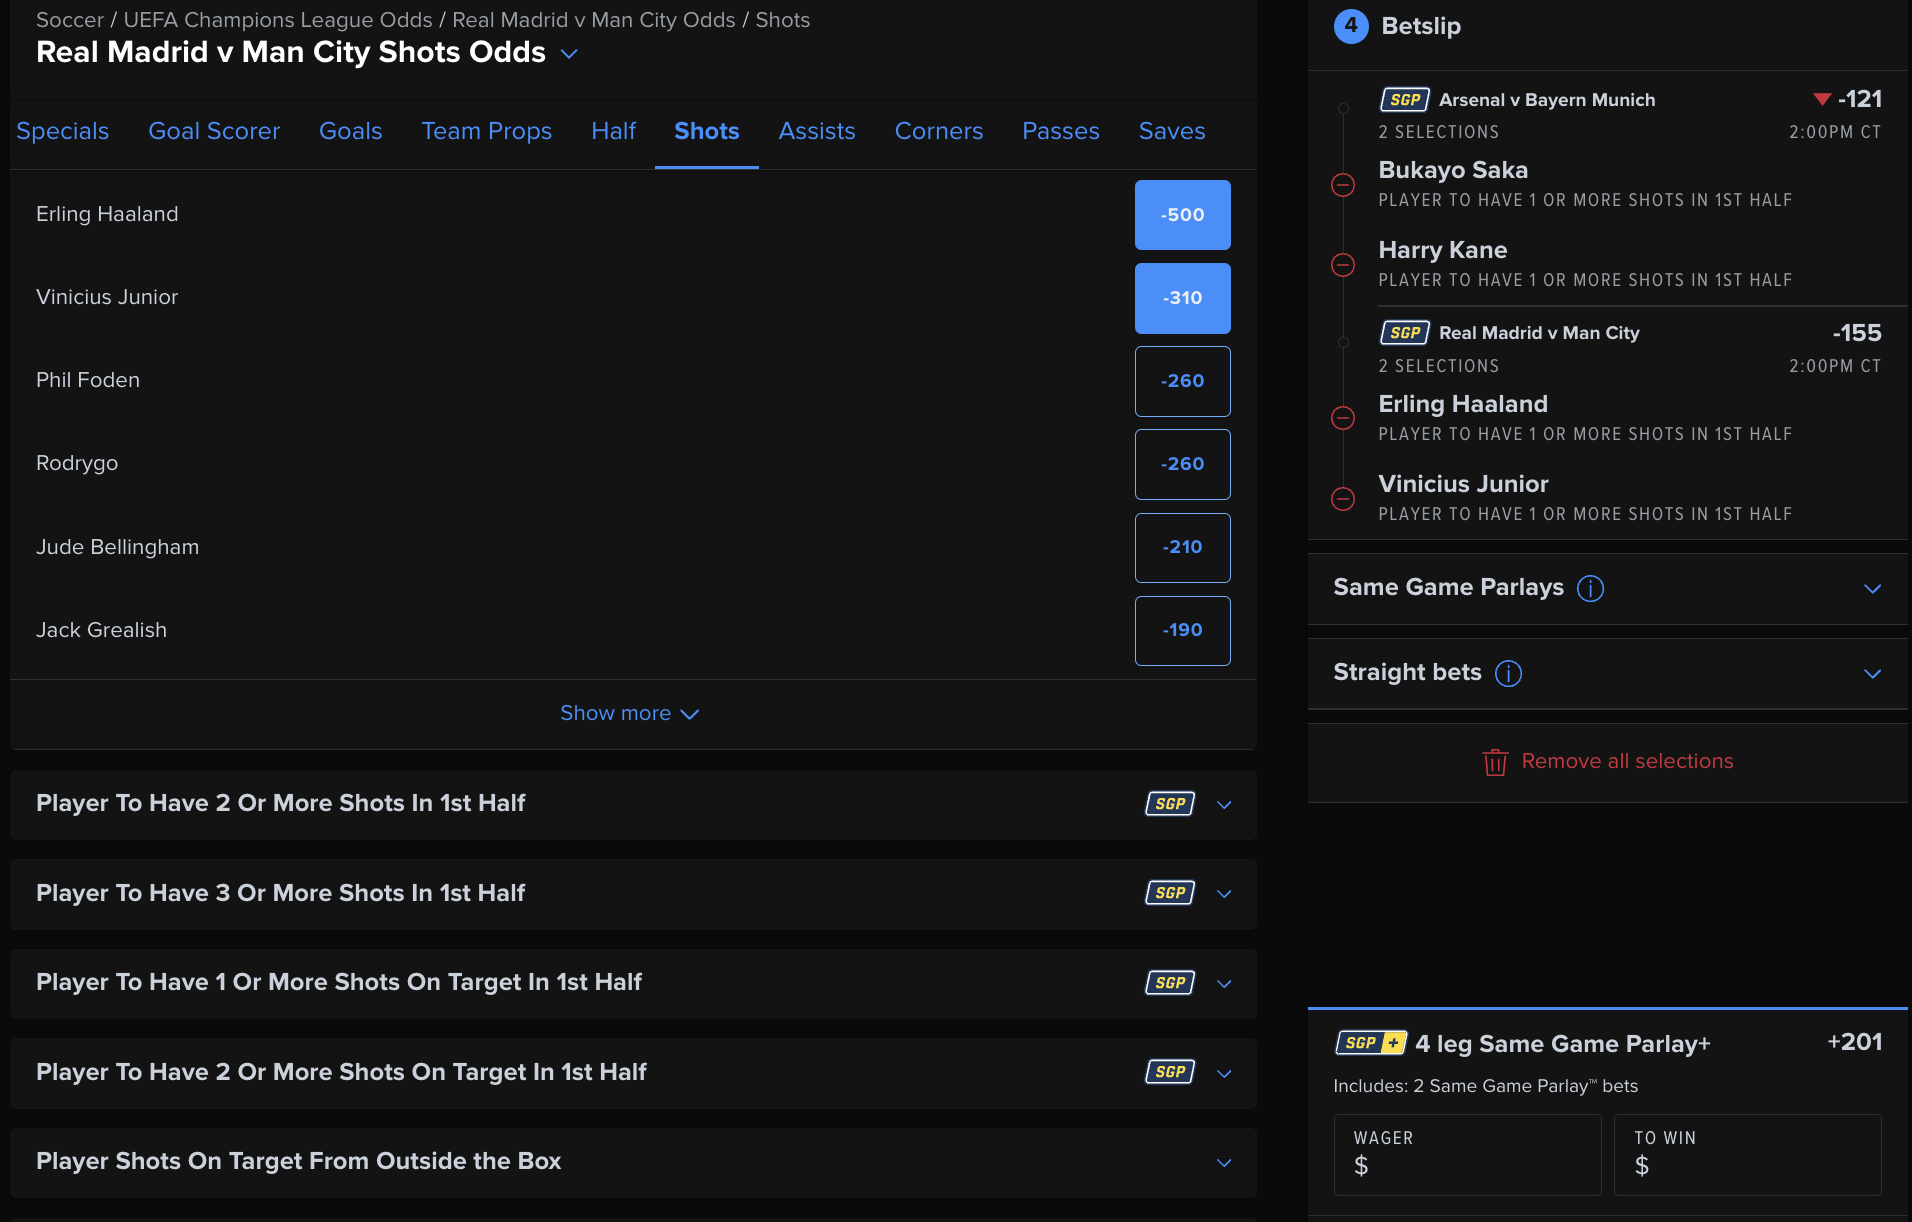Click Show more players link
The width and height of the screenshot is (1912, 1222).
click(629, 713)
